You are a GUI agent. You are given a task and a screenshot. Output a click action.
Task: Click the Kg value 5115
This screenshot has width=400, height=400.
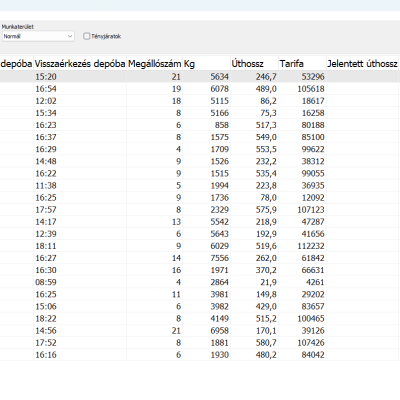tap(220, 101)
